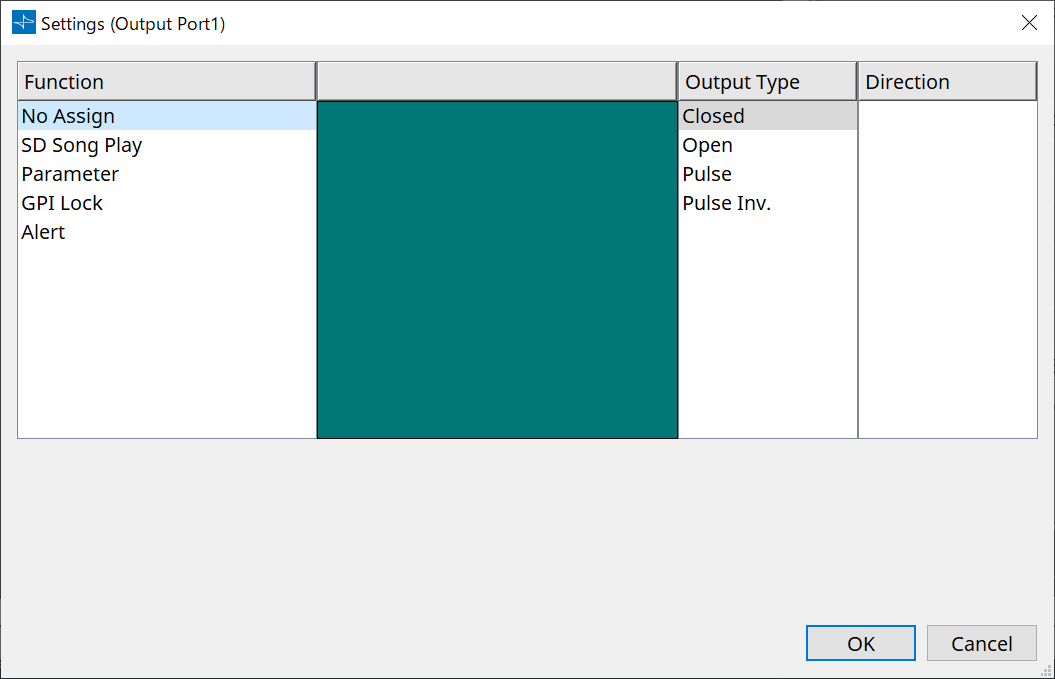Dismiss the dialog with Cancel
Viewport: 1055px width, 679px height.
981,643
